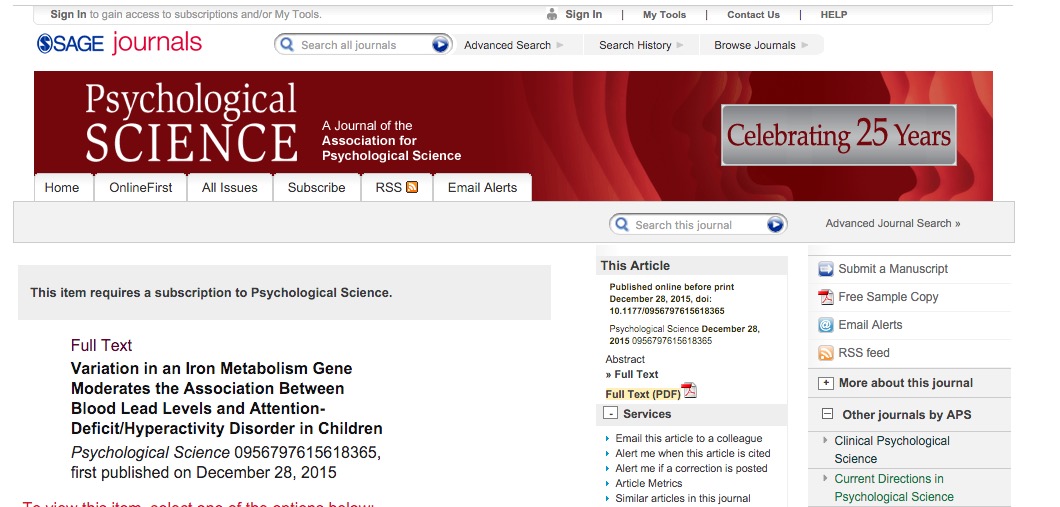Click Advanced Journal Search link
This screenshot has height=507, width=1060.
(892, 223)
